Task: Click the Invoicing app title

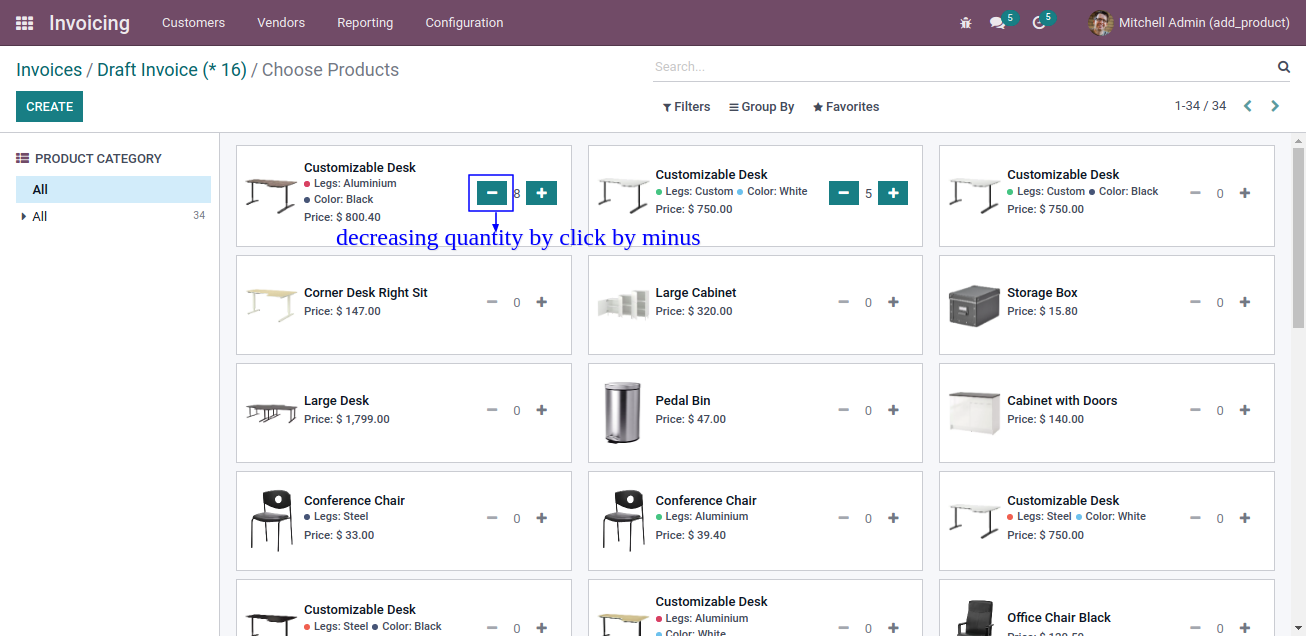Action: [89, 22]
